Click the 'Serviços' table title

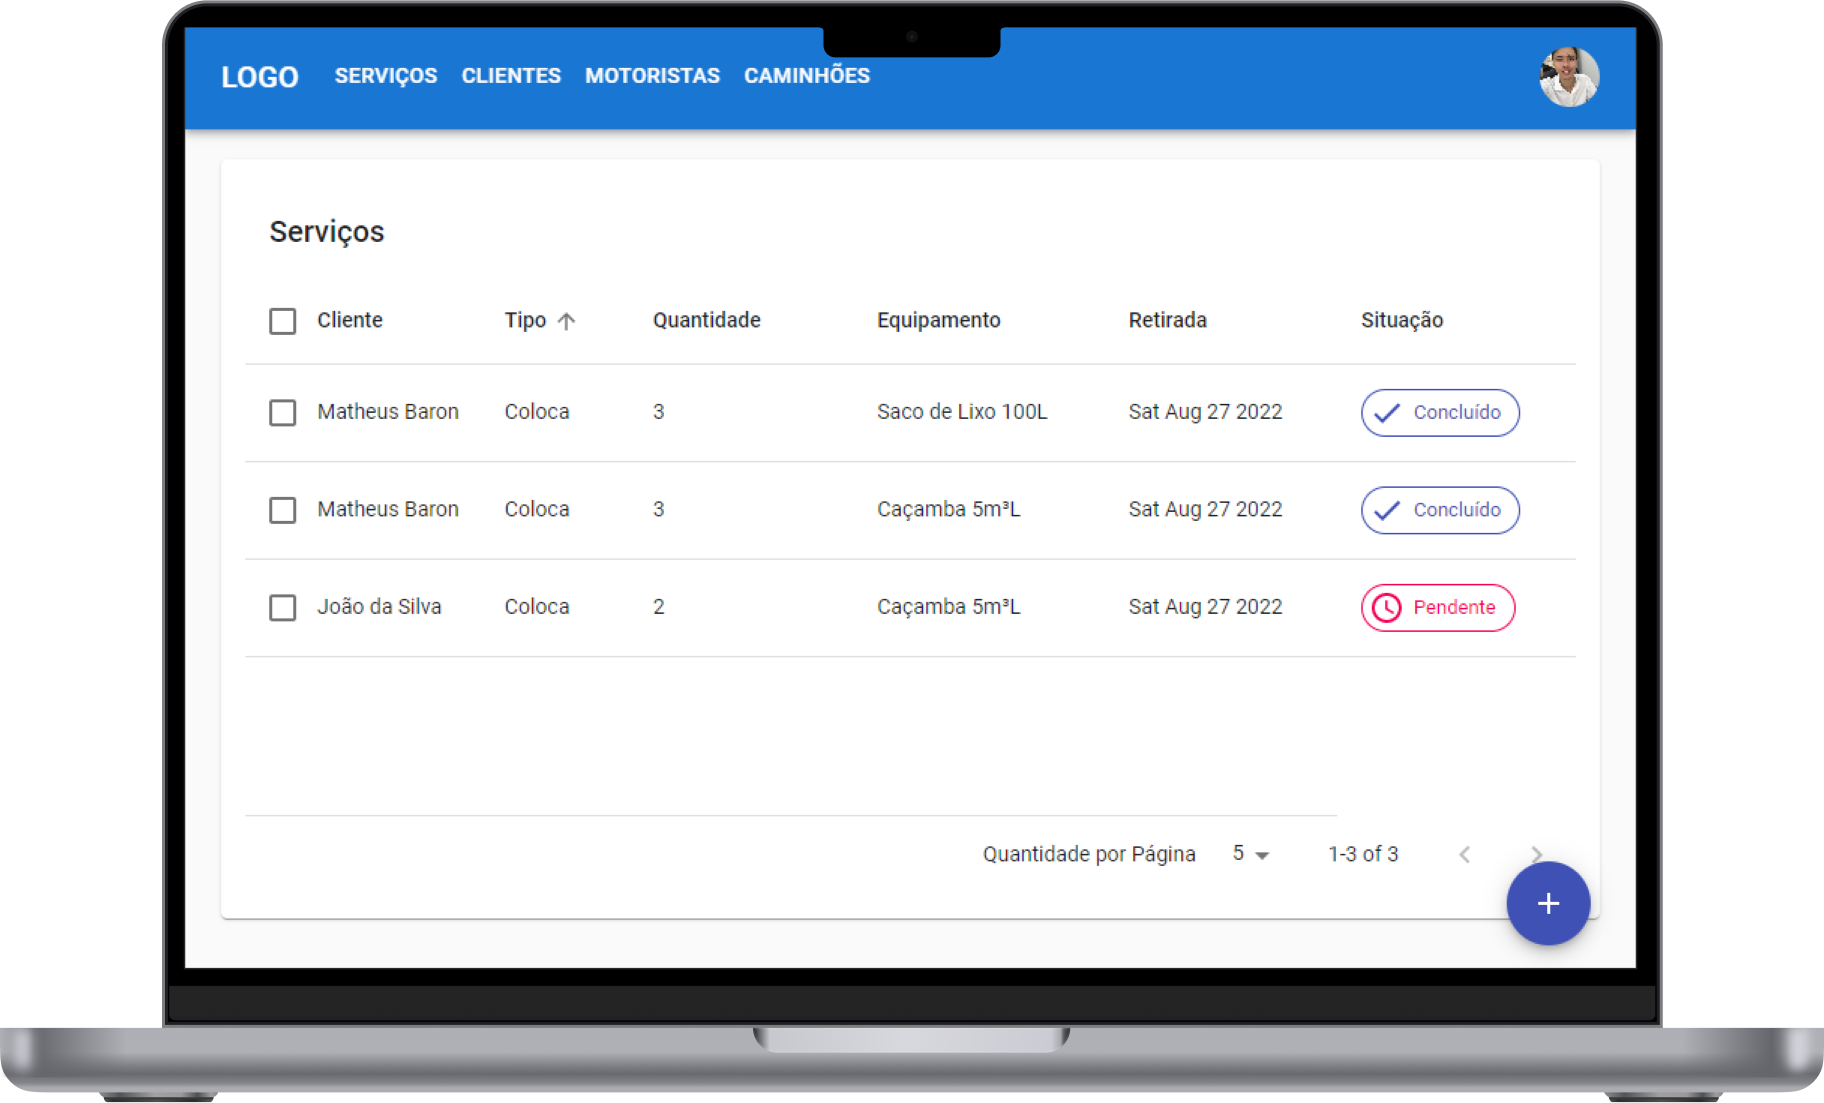[x=327, y=232]
